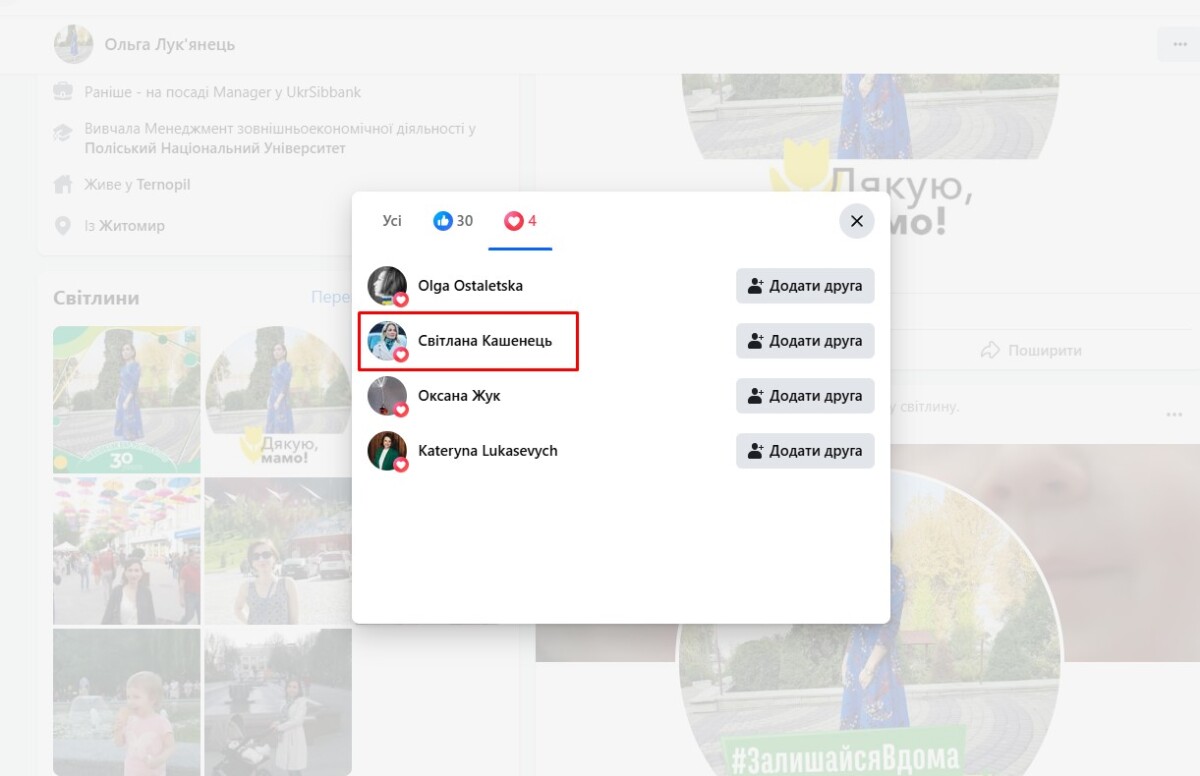The image size is (1200, 776).
Task: Add Kateryna Lukasevych as friend
Action: pyautogui.click(x=805, y=451)
